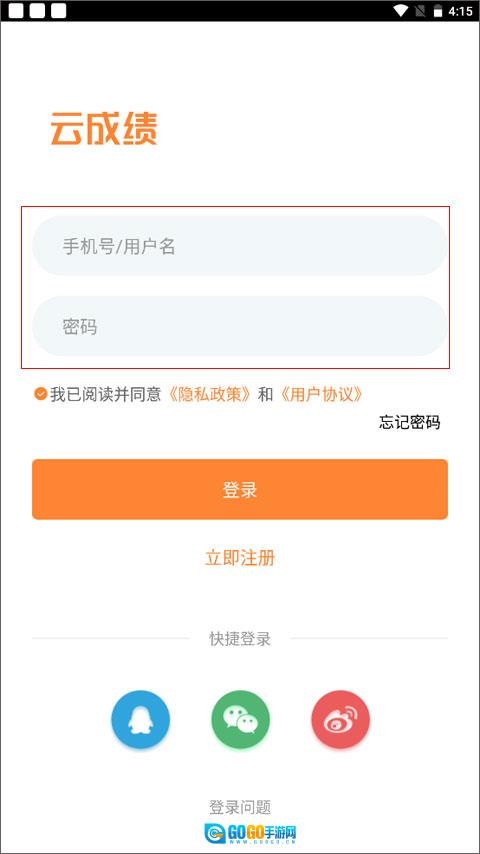Tap the 4:15 clock in status bar
Viewport: 480px width, 854px height.
click(460, 11)
